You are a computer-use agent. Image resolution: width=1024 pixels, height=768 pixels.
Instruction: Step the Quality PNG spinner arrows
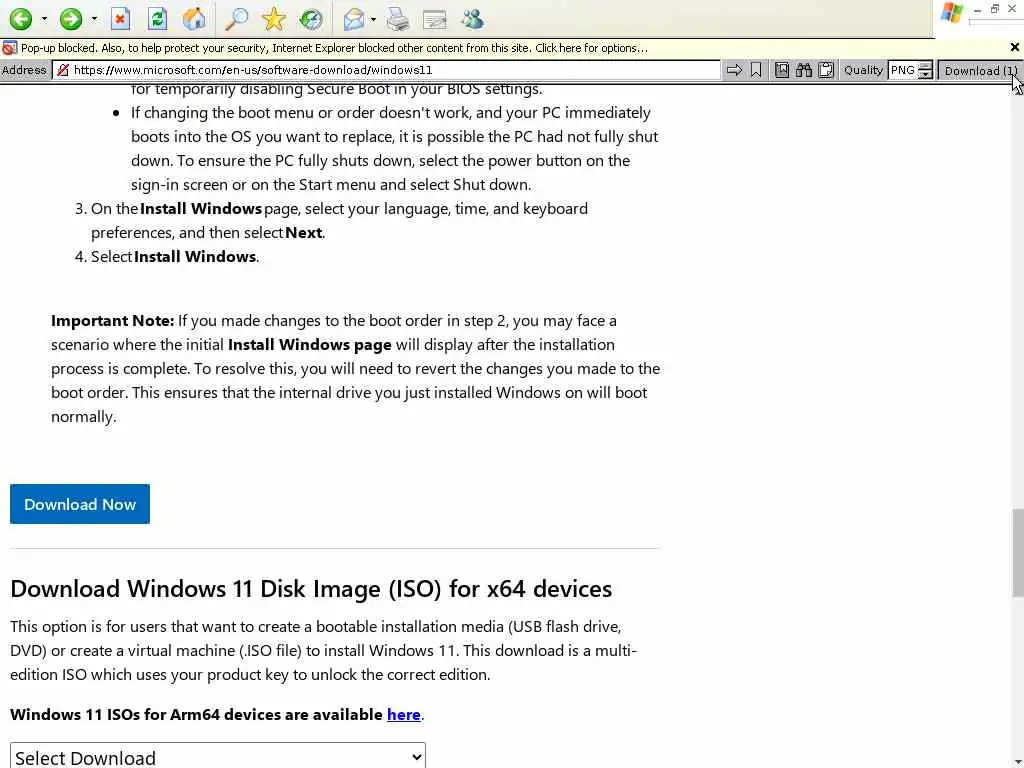[x=925, y=71]
